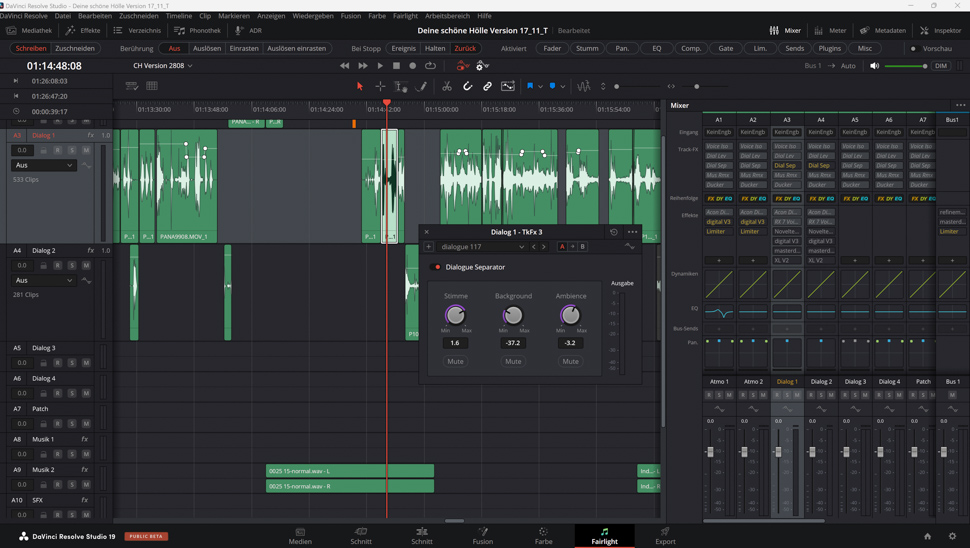Expand the blue marker color dropdown arrow
970x548 pixels.
pyautogui.click(x=562, y=87)
